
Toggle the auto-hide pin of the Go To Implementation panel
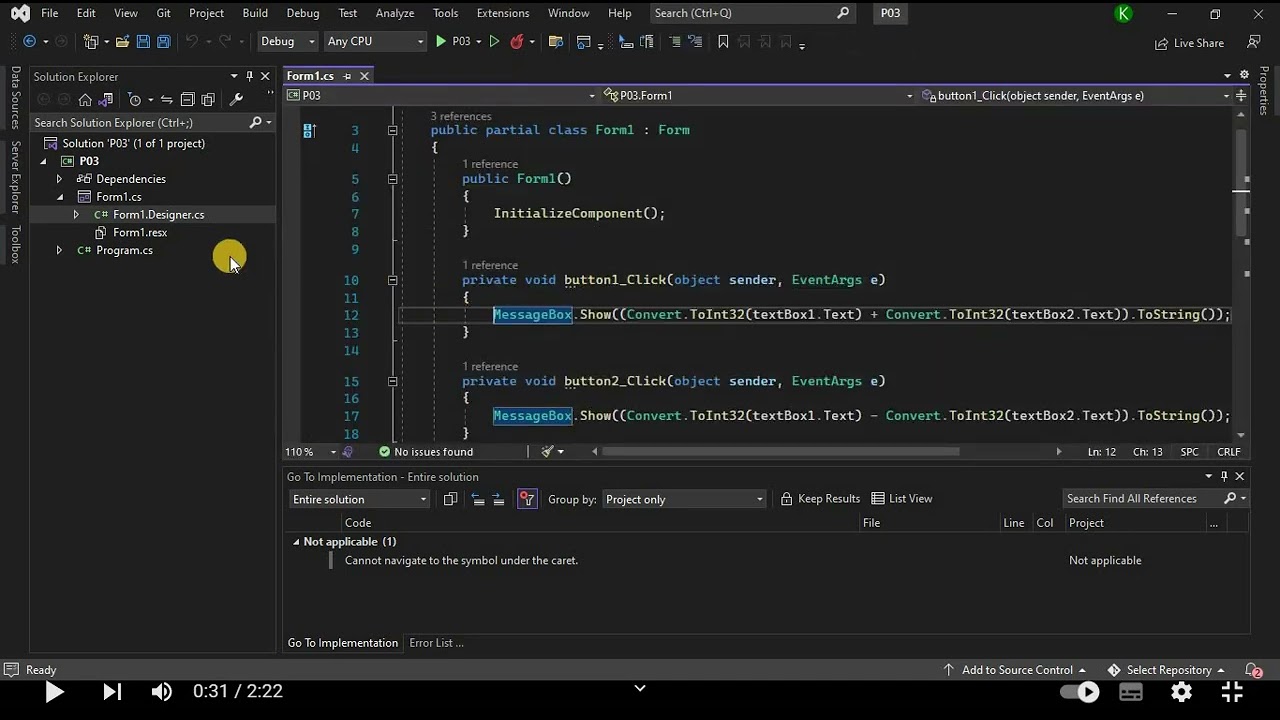pos(1224,477)
